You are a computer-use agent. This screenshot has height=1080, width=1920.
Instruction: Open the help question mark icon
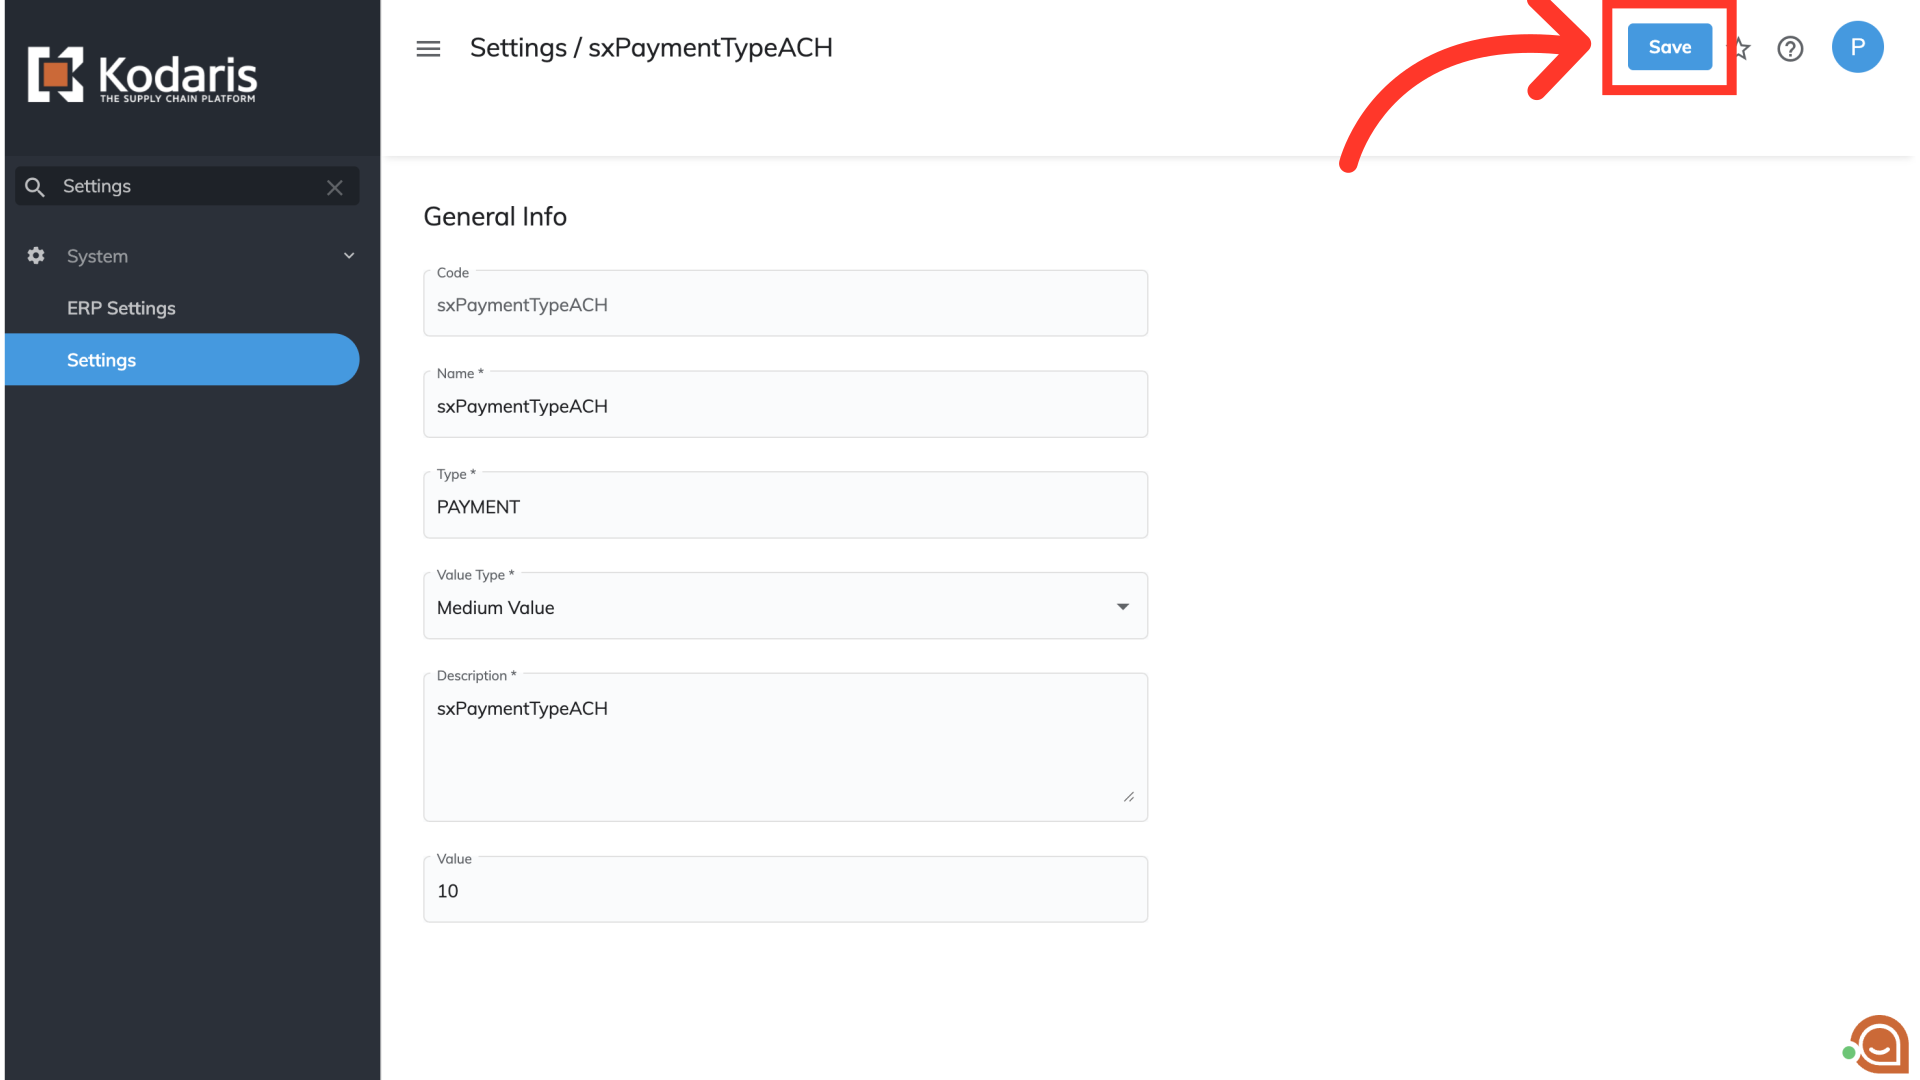click(1790, 48)
